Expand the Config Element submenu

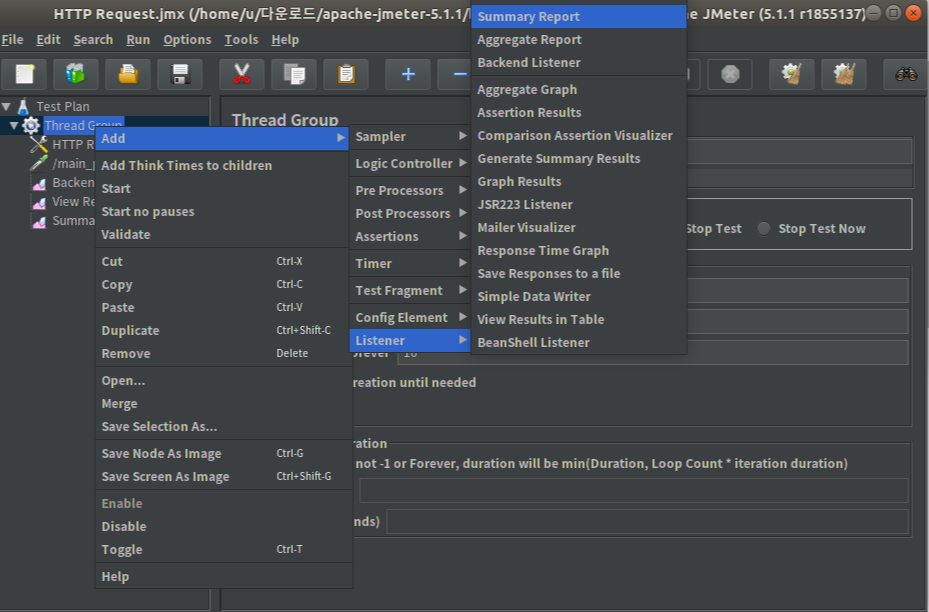pyautogui.click(x=409, y=318)
